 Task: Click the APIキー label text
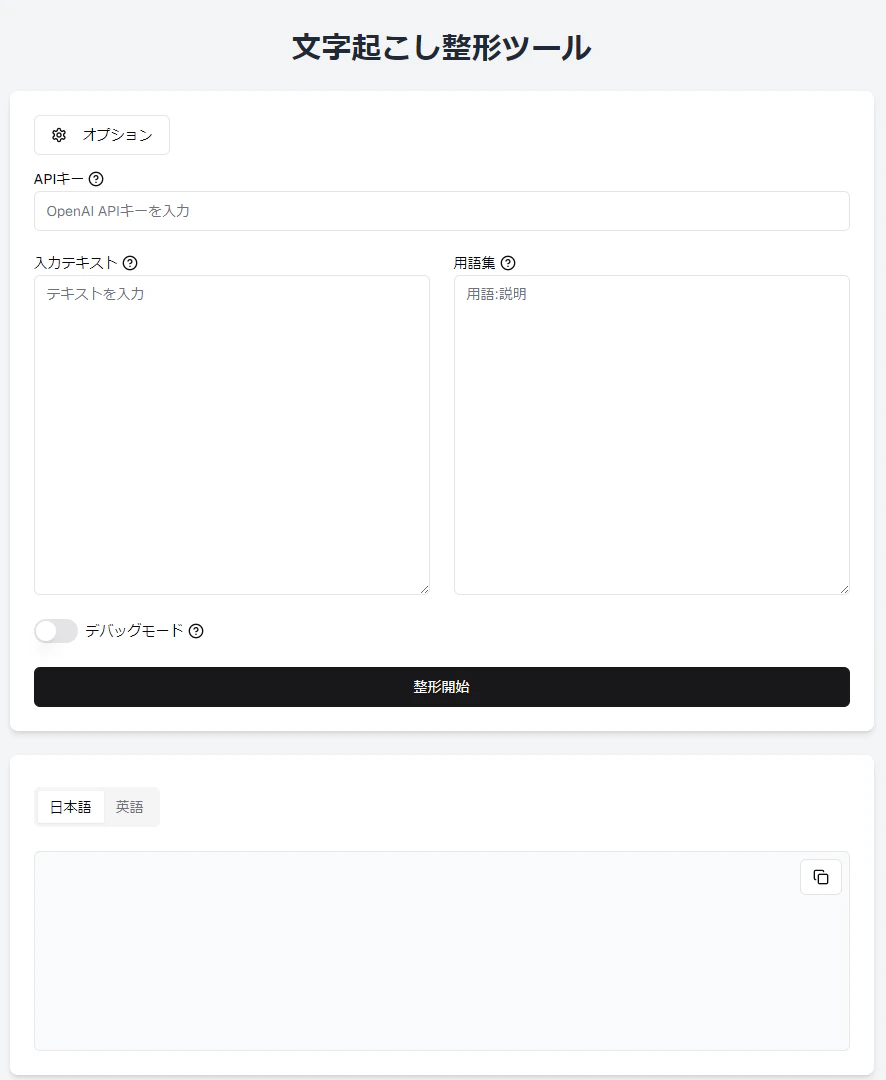59,179
